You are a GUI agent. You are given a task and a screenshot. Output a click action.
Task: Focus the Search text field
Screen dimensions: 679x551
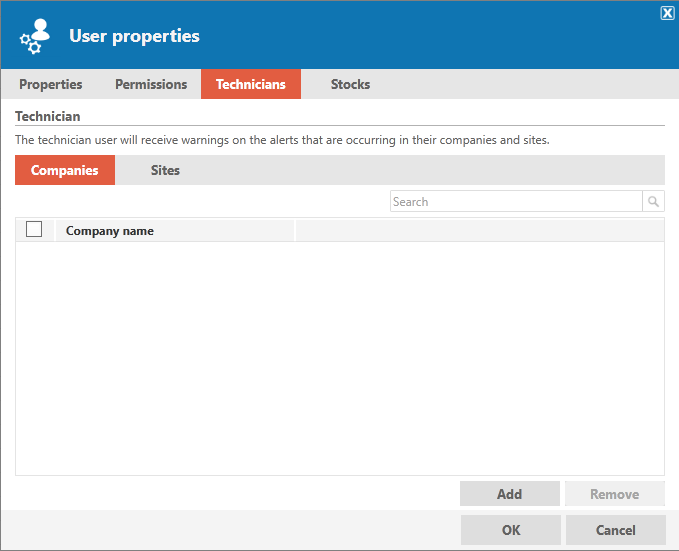pyautogui.click(x=516, y=201)
